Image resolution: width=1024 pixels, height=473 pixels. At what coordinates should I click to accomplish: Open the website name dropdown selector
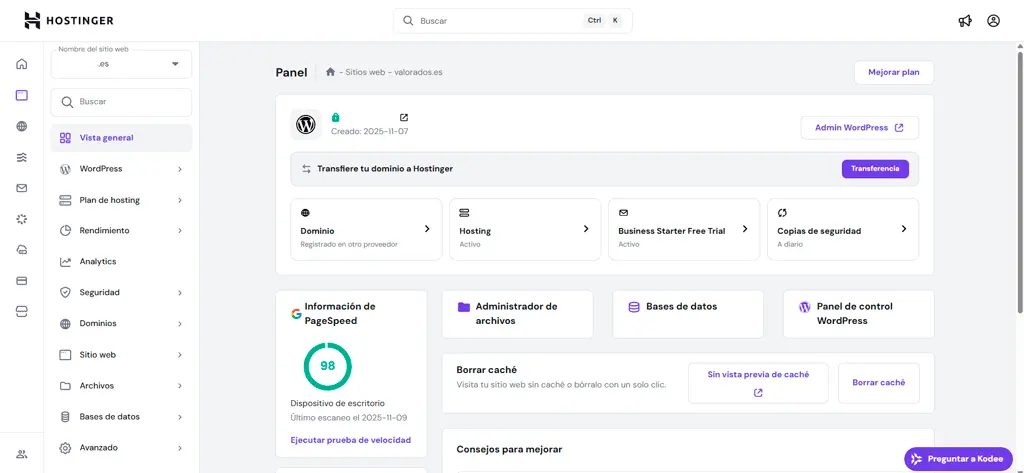pos(121,64)
